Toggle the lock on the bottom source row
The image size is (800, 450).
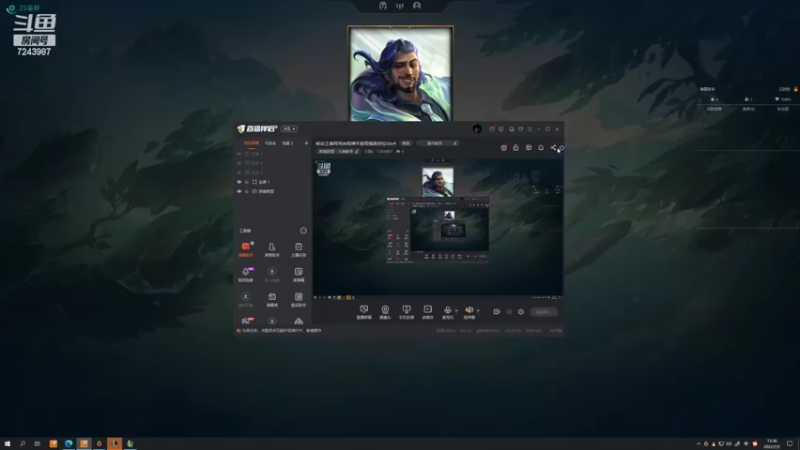pyautogui.click(x=246, y=191)
